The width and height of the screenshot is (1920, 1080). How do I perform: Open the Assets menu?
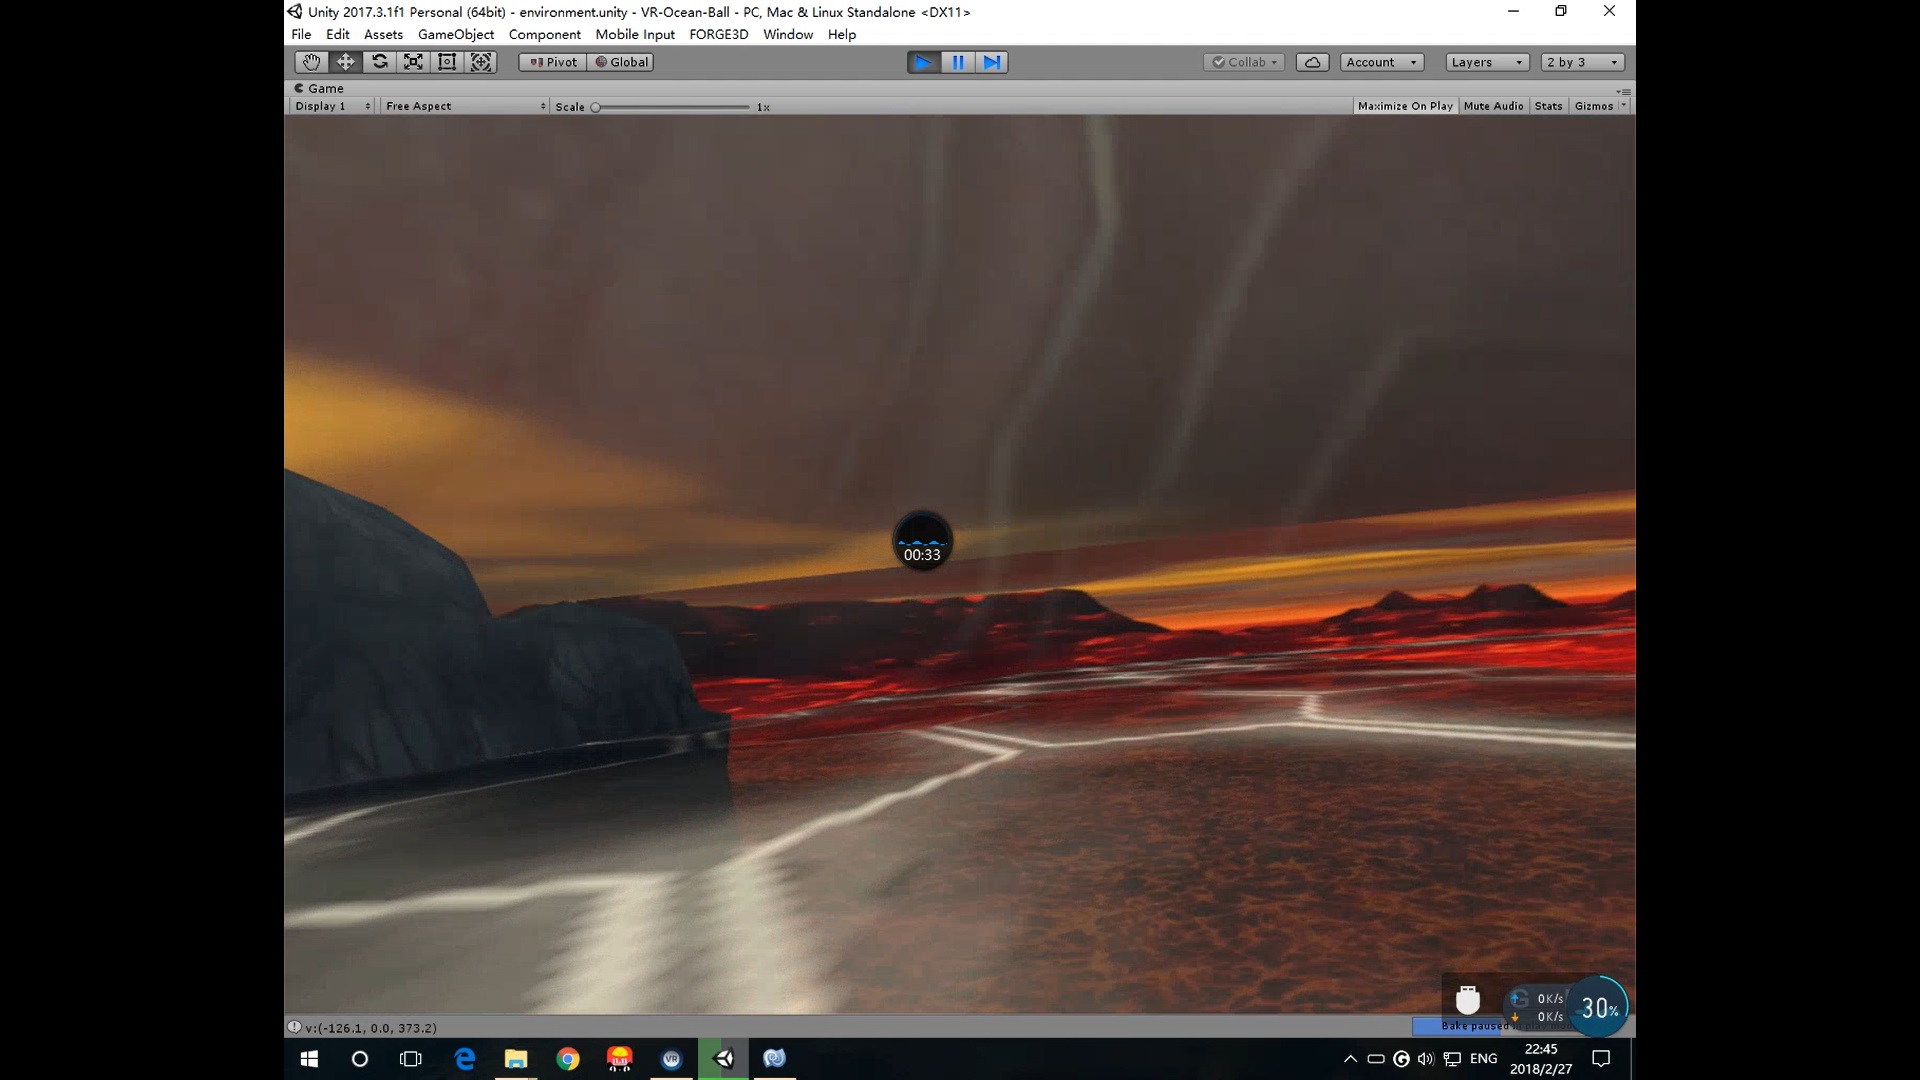click(383, 34)
